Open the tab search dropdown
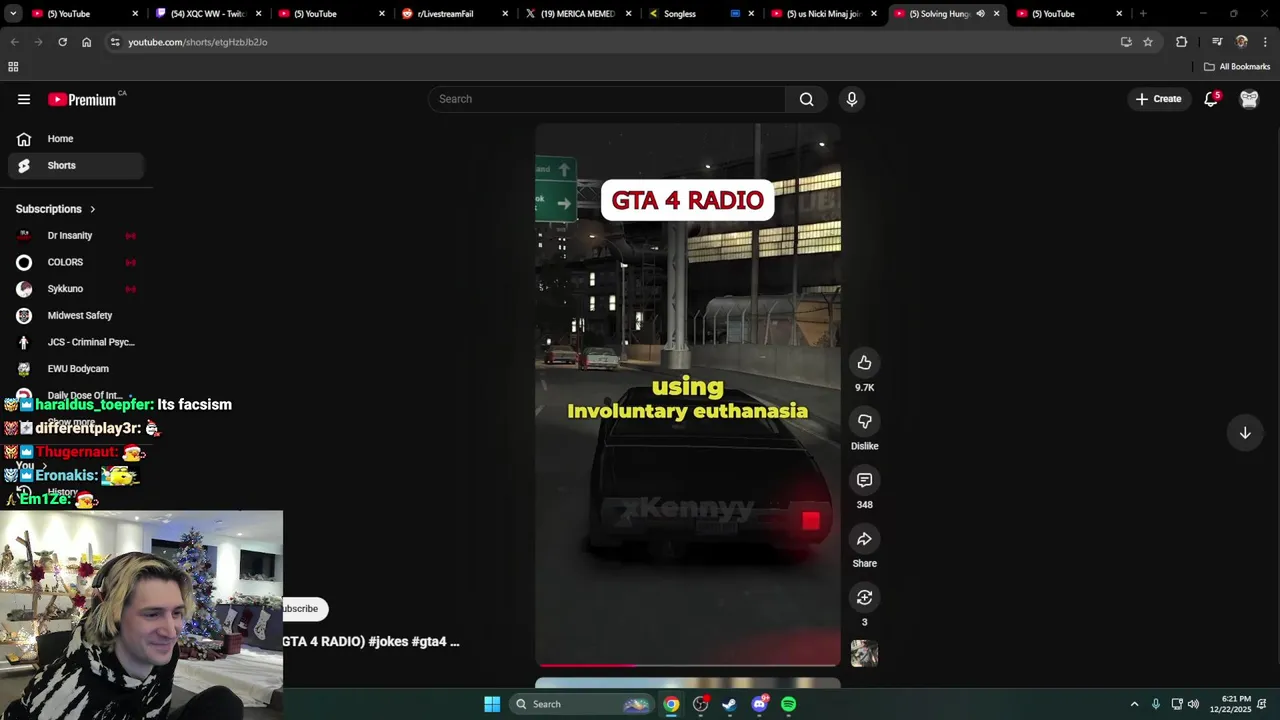The width and height of the screenshot is (1280, 720). tap(14, 14)
